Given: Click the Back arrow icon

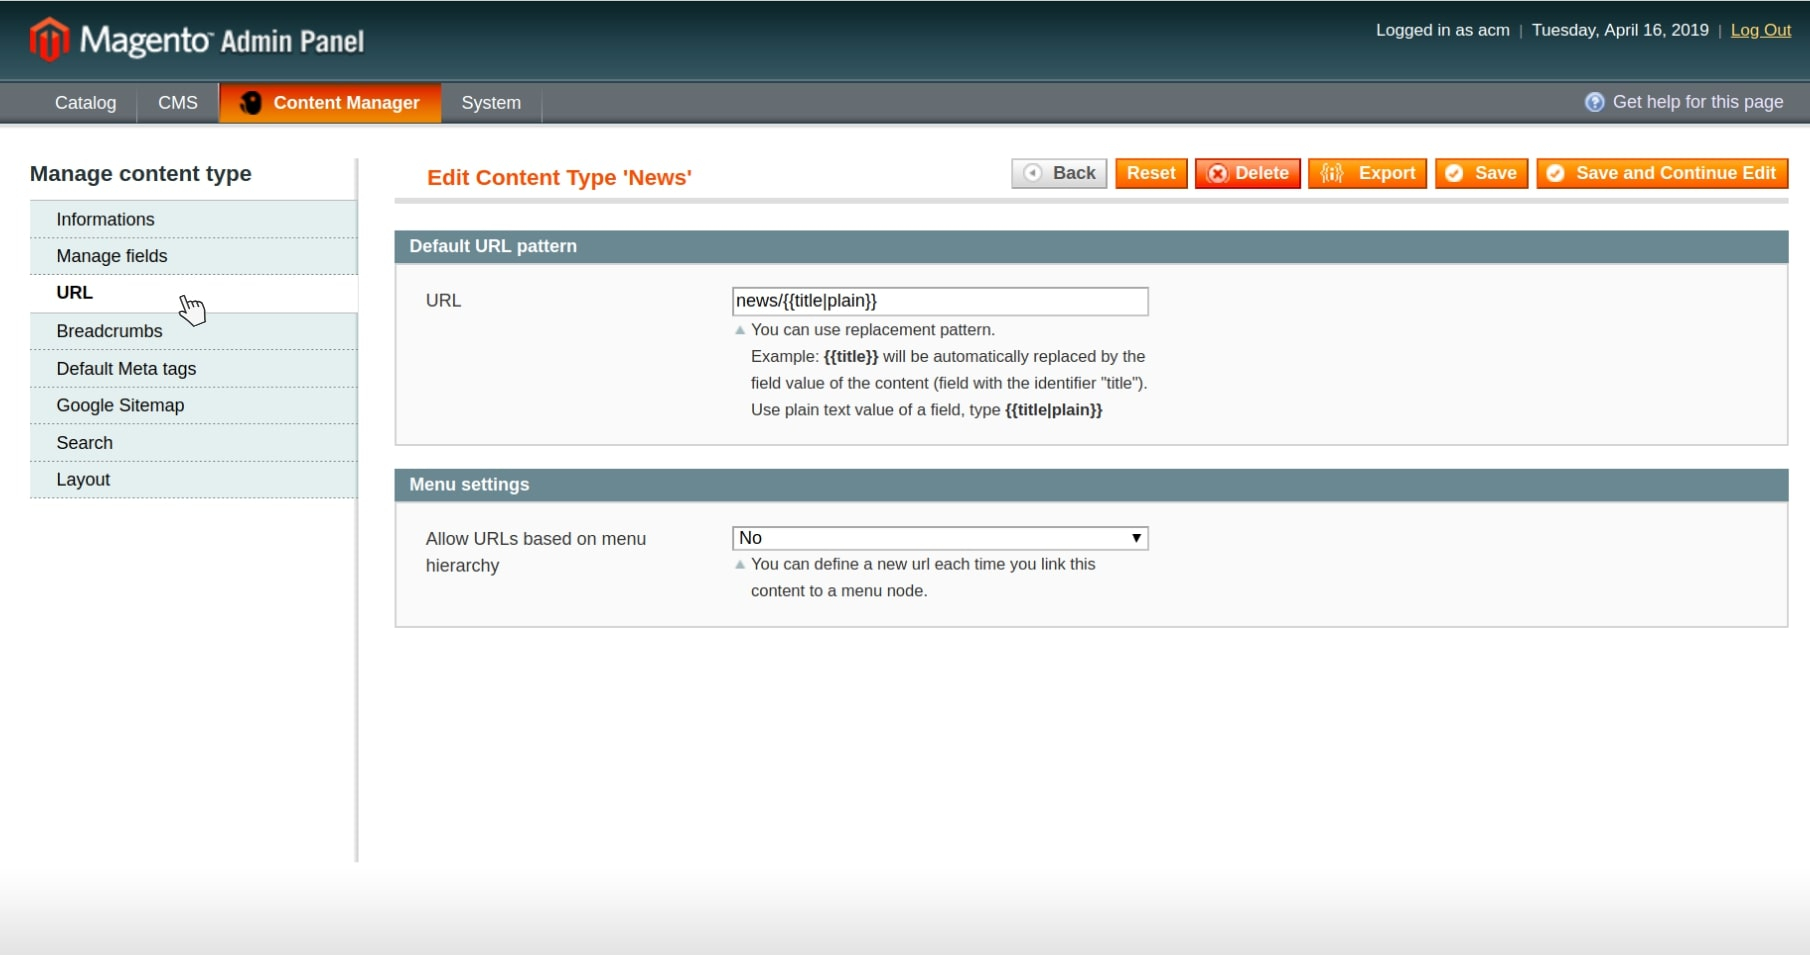Looking at the screenshot, I should pyautogui.click(x=1033, y=173).
